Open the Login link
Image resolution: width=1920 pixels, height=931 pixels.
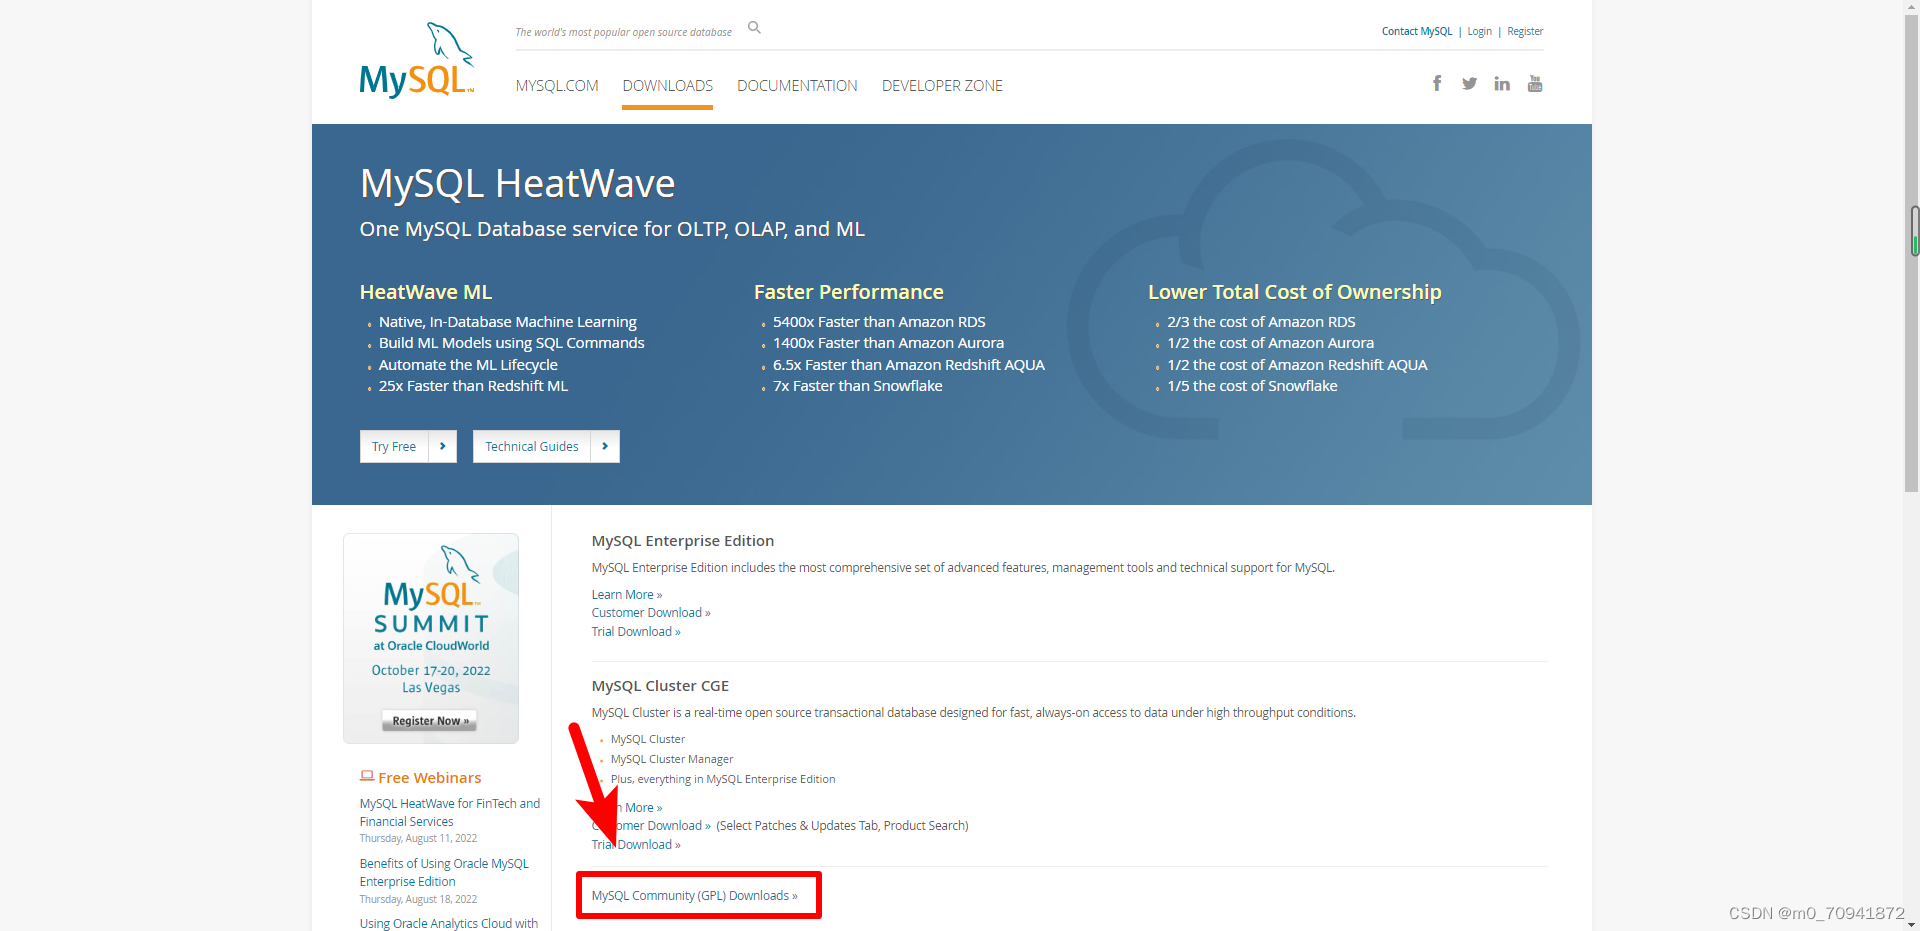1479,32
